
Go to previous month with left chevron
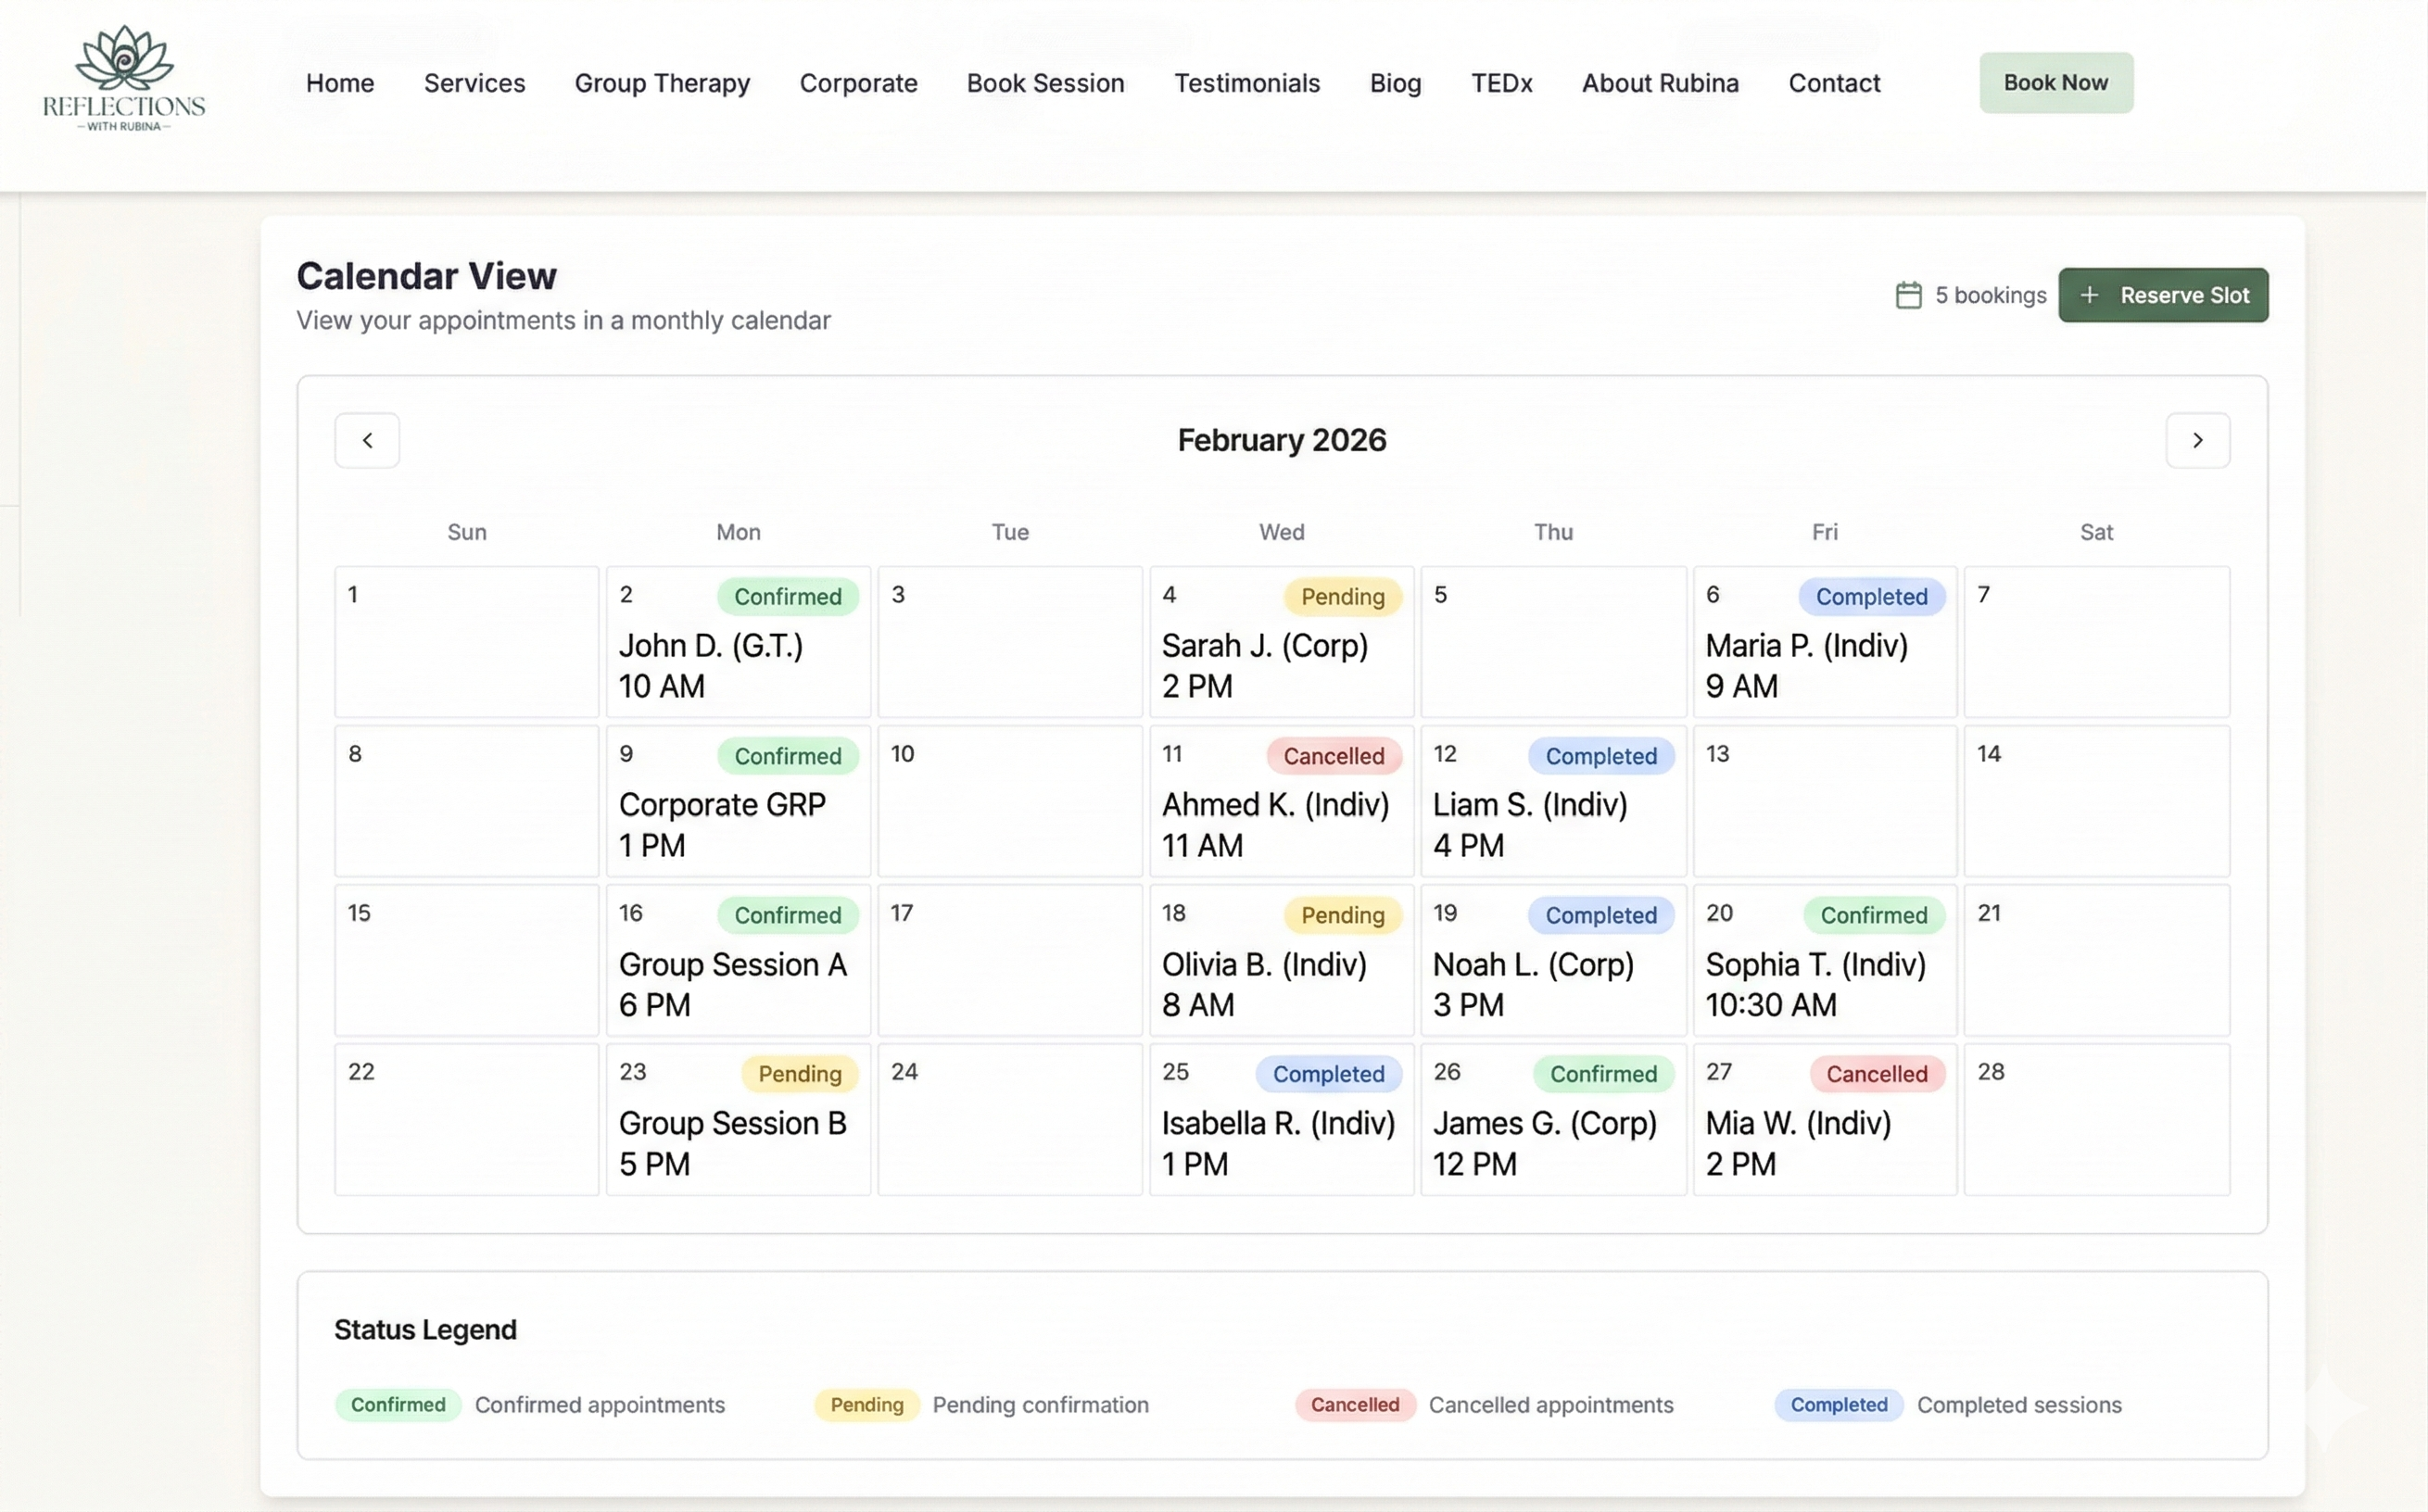[367, 440]
